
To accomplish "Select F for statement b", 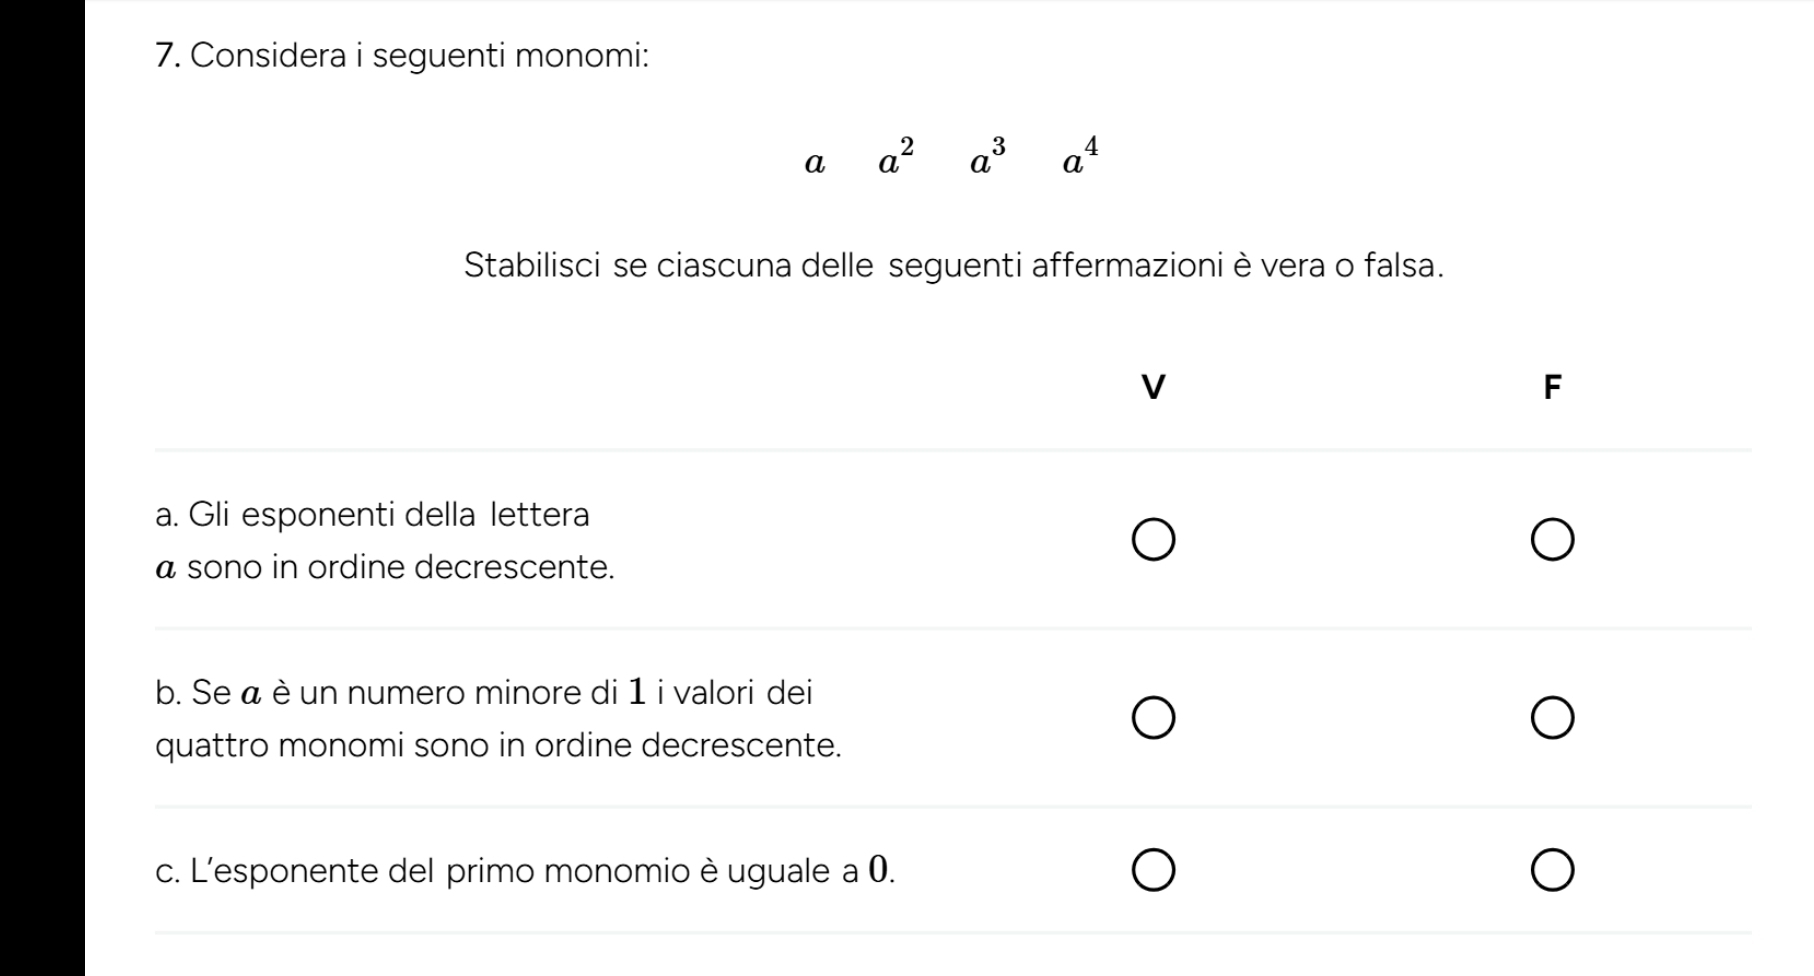I will coord(1552,718).
